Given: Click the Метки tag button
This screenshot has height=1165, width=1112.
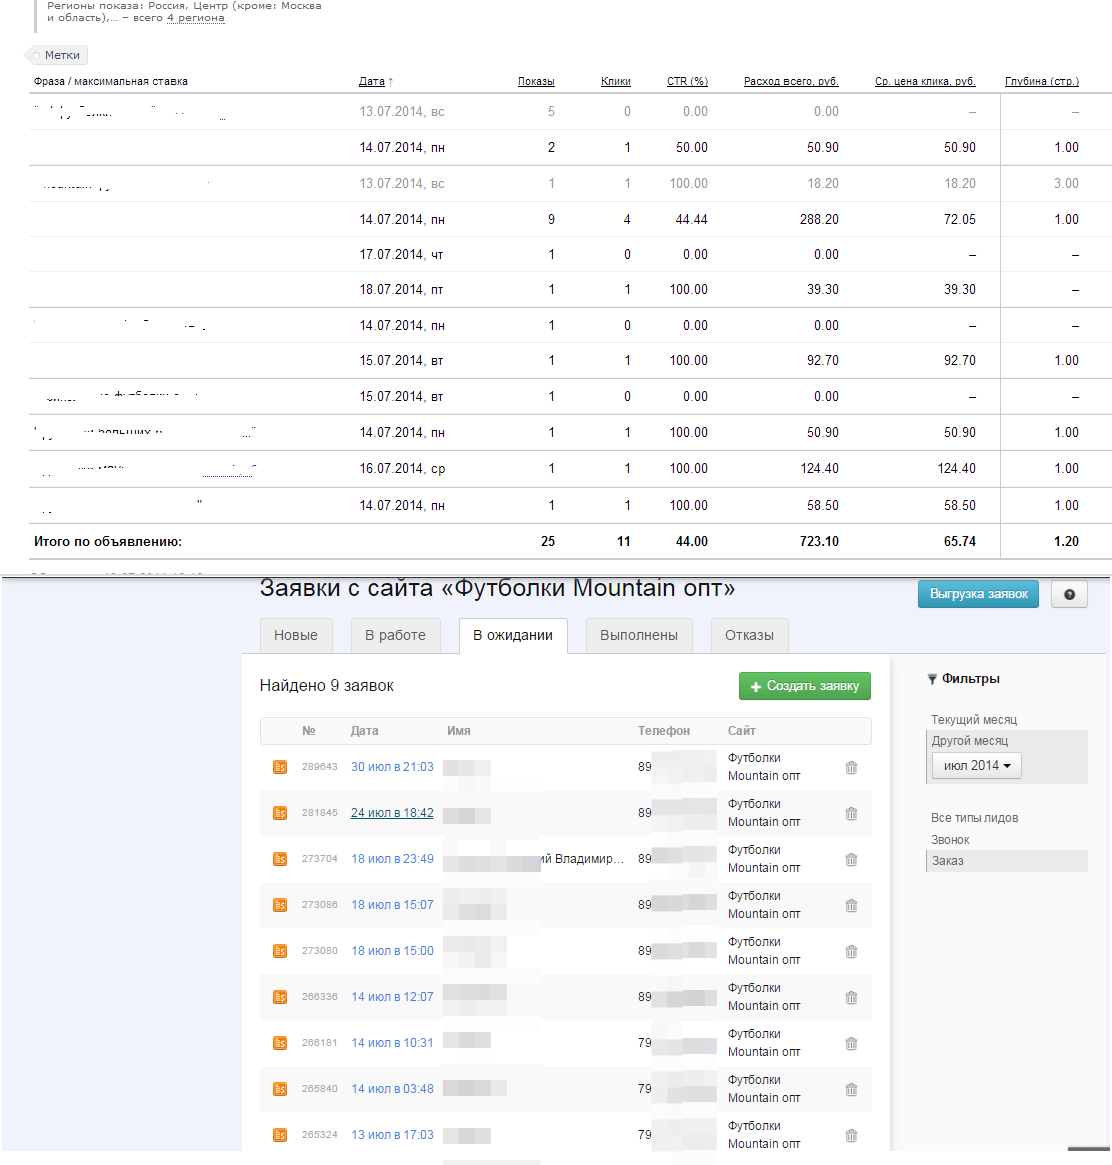Looking at the screenshot, I should click(57, 55).
